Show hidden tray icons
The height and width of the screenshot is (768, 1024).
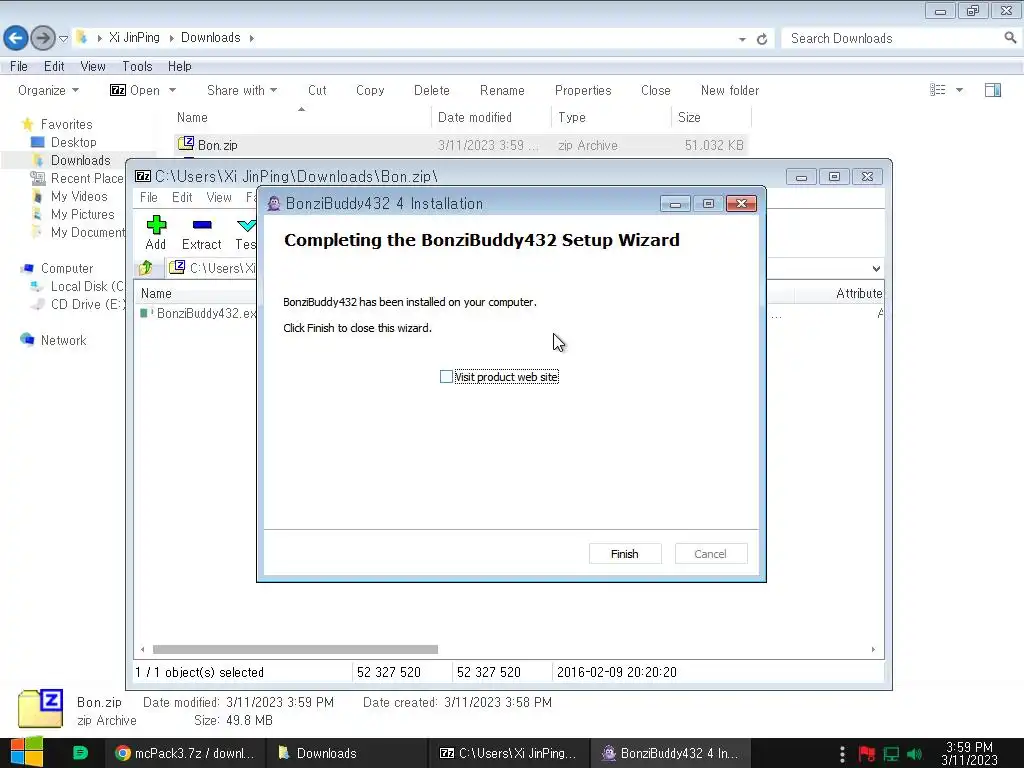(842, 754)
